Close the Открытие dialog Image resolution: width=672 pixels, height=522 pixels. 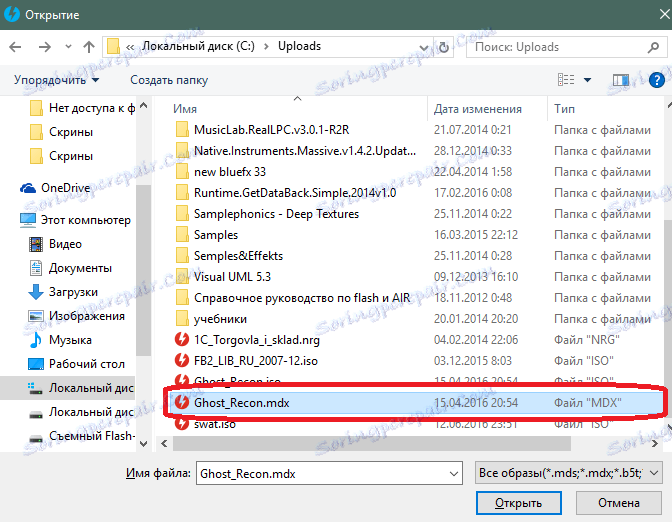[x=664, y=15]
